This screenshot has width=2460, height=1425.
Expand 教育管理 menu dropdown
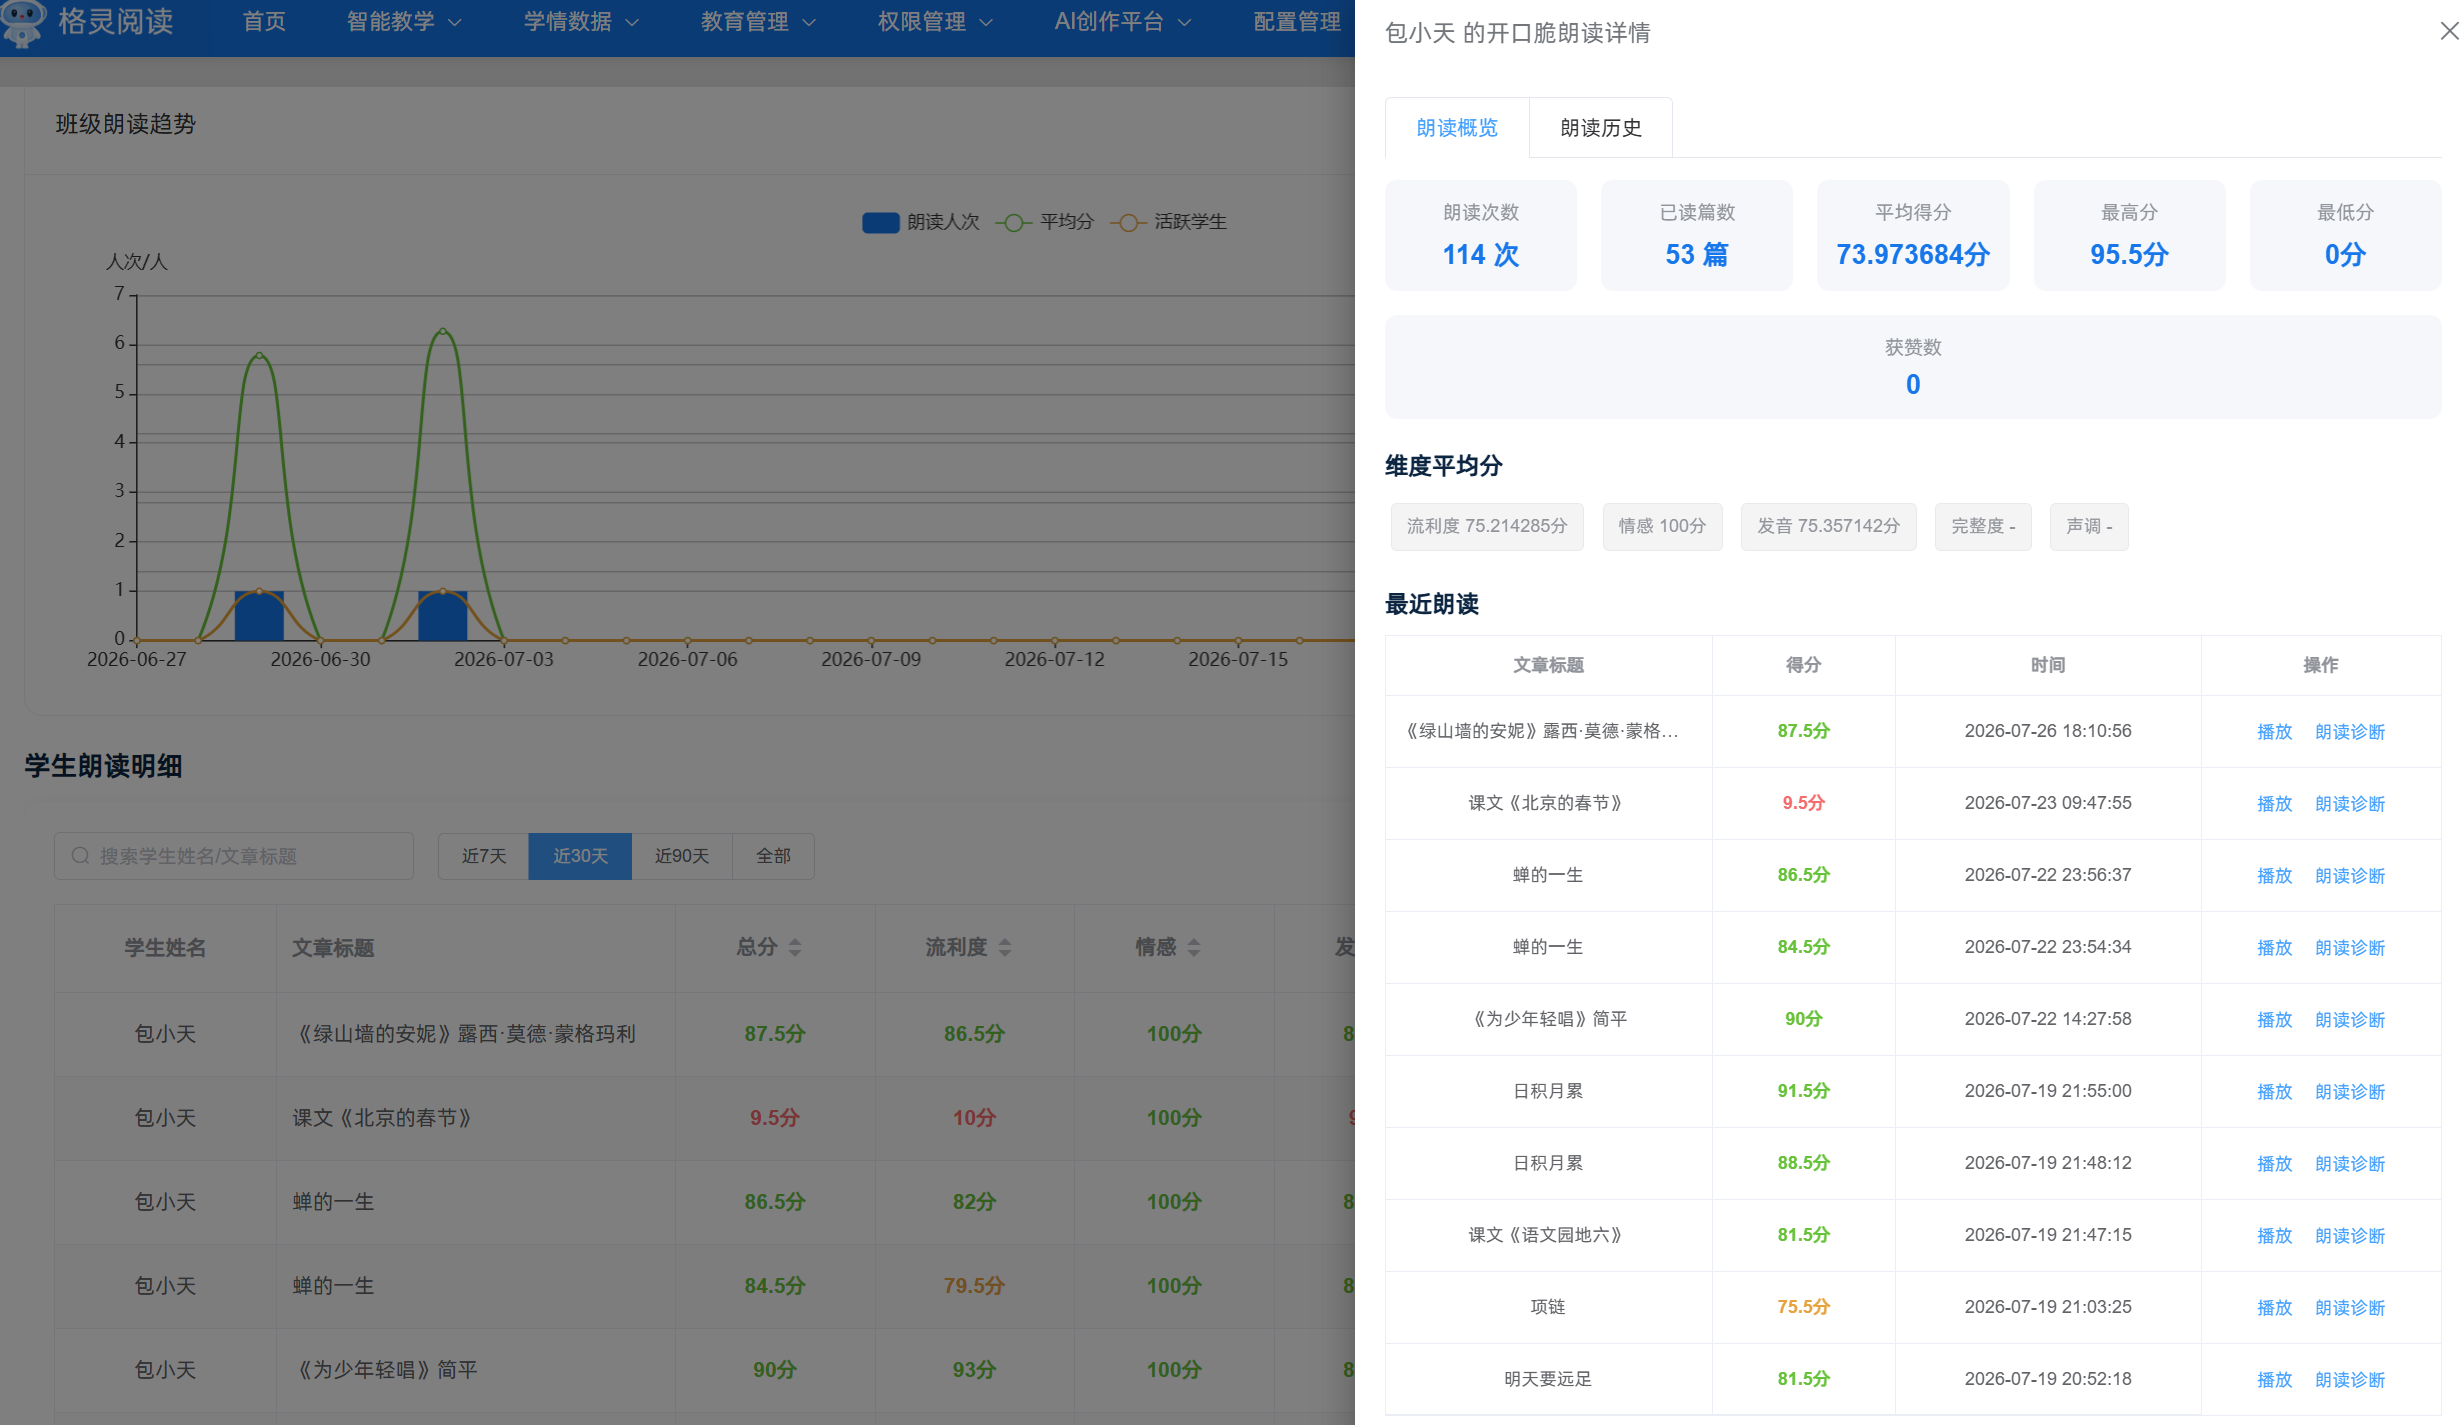(757, 22)
